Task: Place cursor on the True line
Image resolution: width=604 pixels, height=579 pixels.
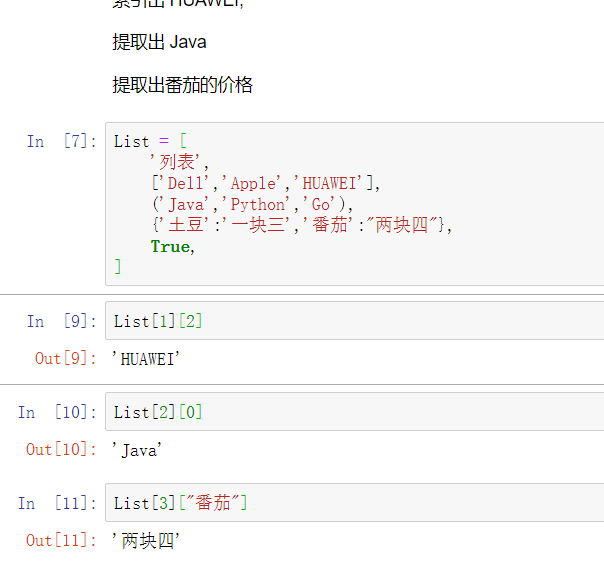Action: 170,246
